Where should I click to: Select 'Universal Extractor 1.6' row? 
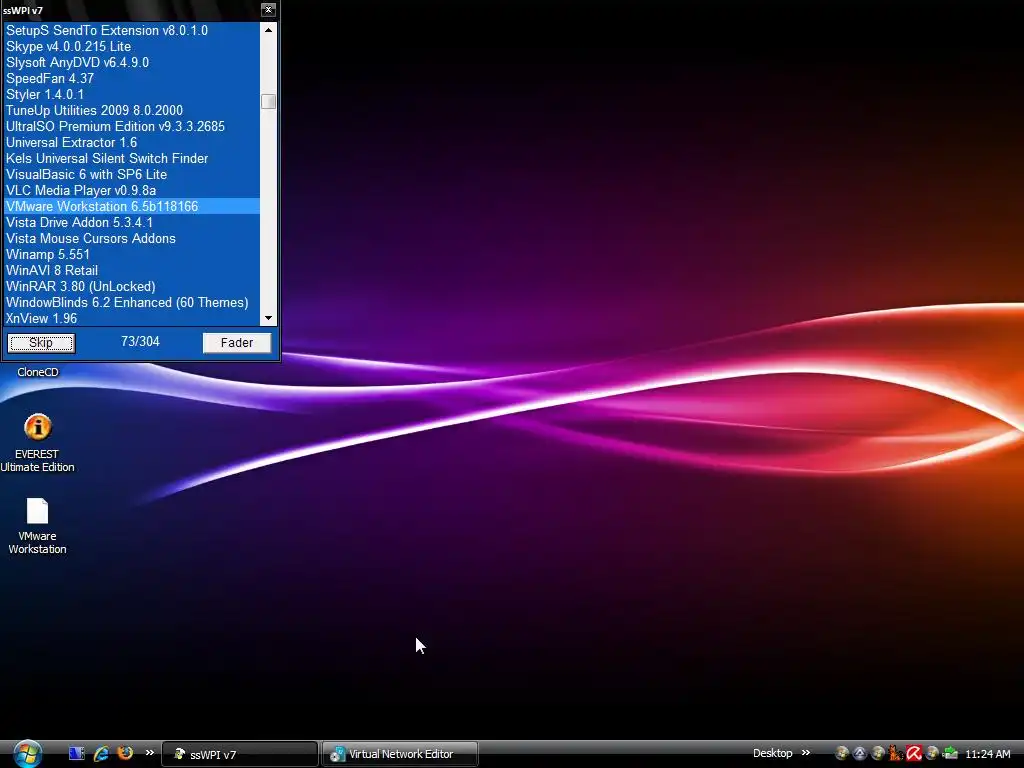132,142
